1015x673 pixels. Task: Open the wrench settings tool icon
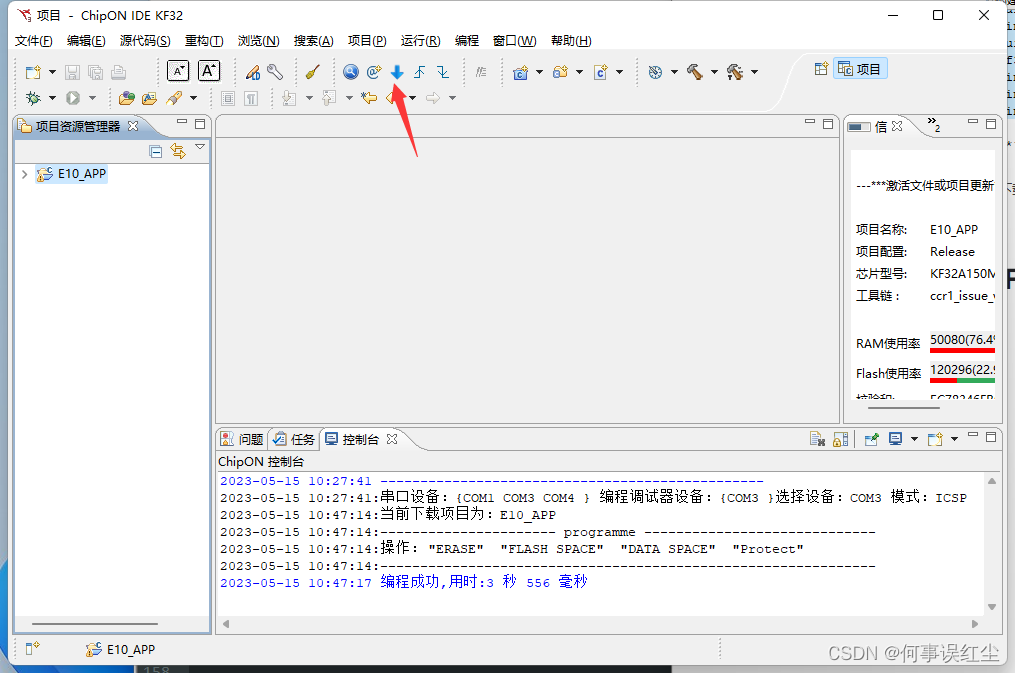coord(275,72)
